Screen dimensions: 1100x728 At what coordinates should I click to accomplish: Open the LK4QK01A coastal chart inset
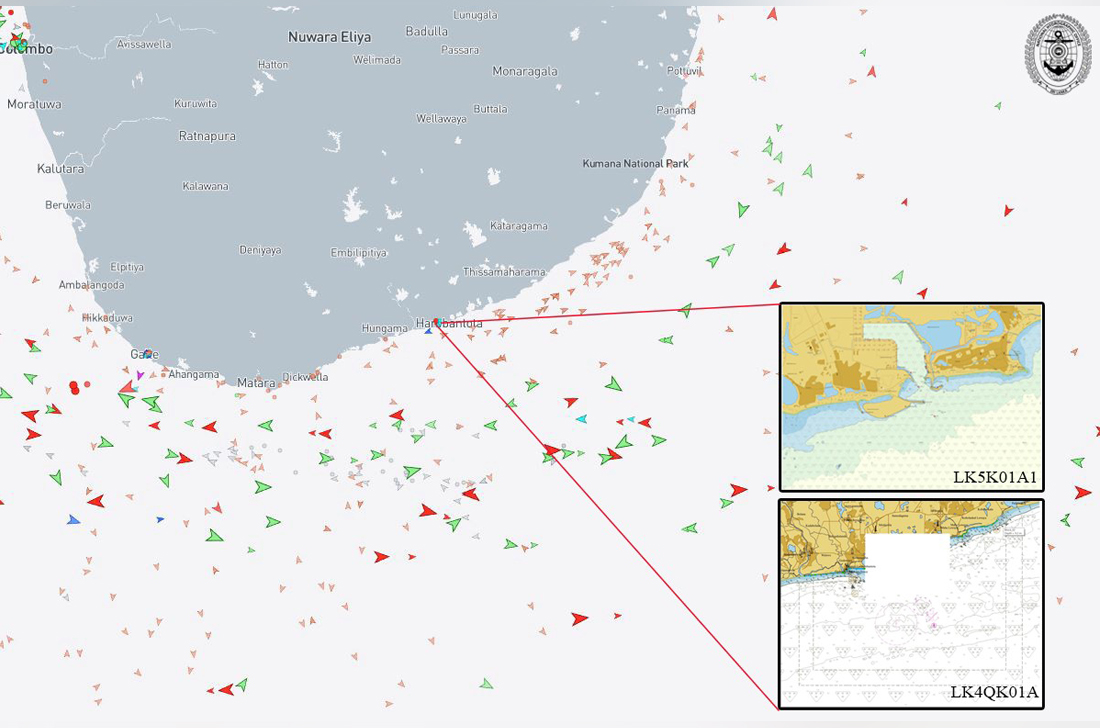point(911,603)
